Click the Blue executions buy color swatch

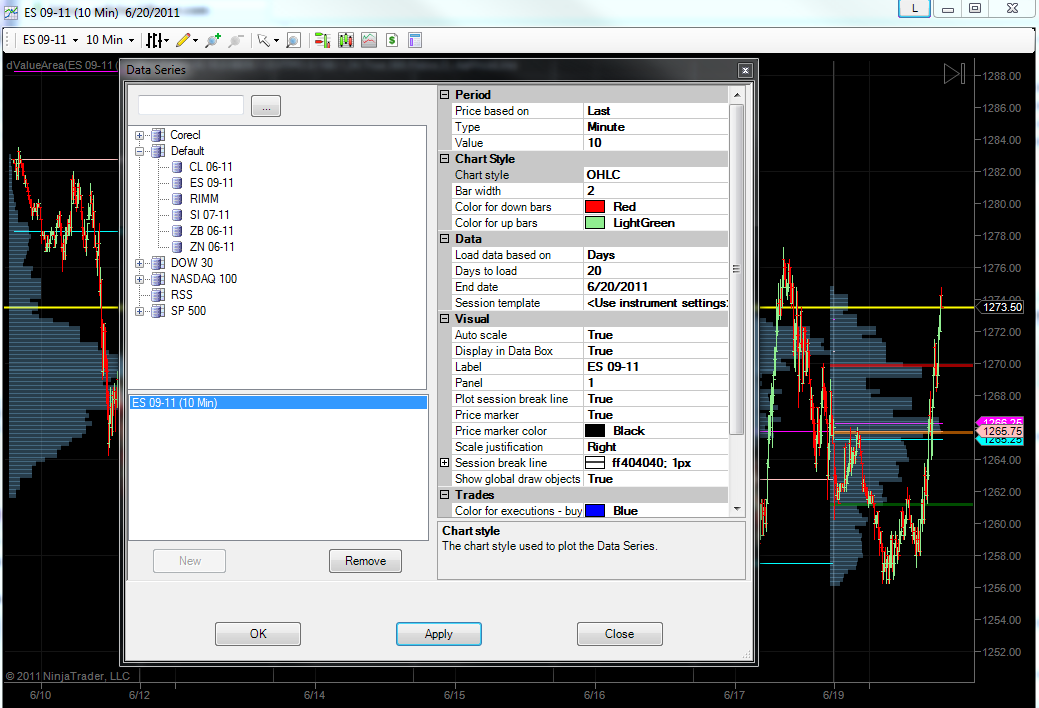point(595,510)
